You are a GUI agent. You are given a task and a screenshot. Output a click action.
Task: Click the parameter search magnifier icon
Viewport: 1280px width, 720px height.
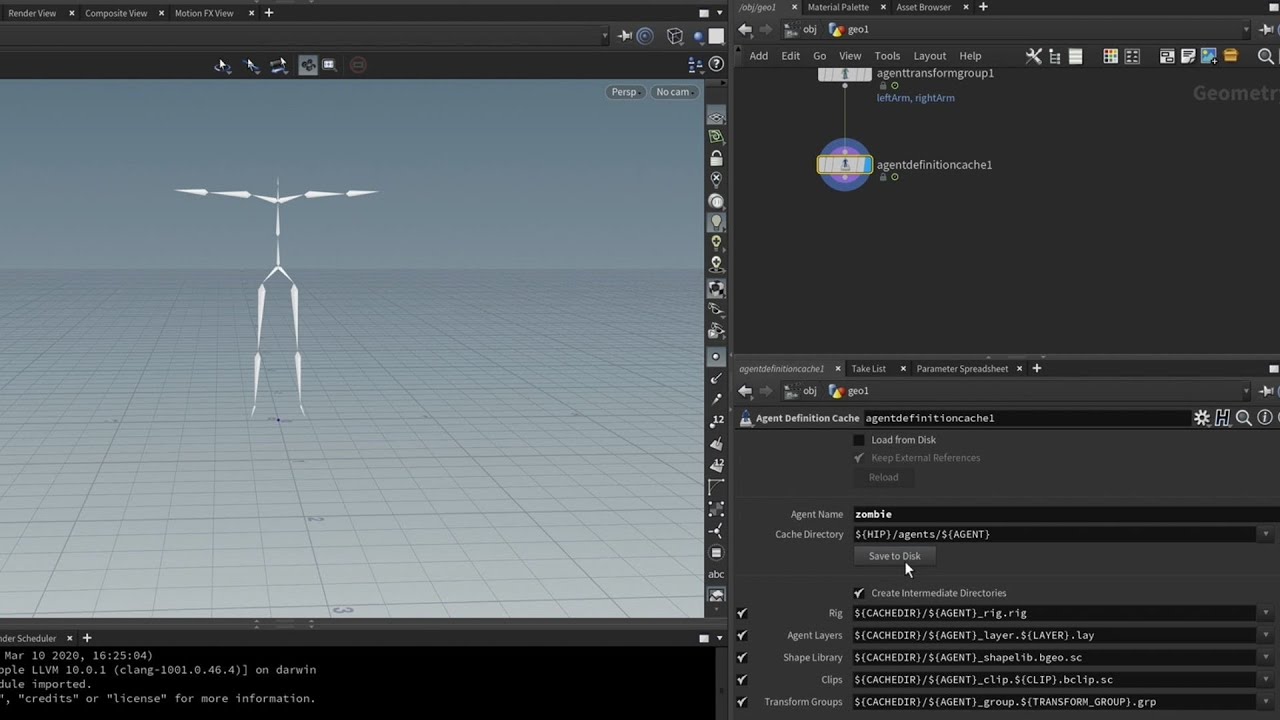click(x=1244, y=418)
